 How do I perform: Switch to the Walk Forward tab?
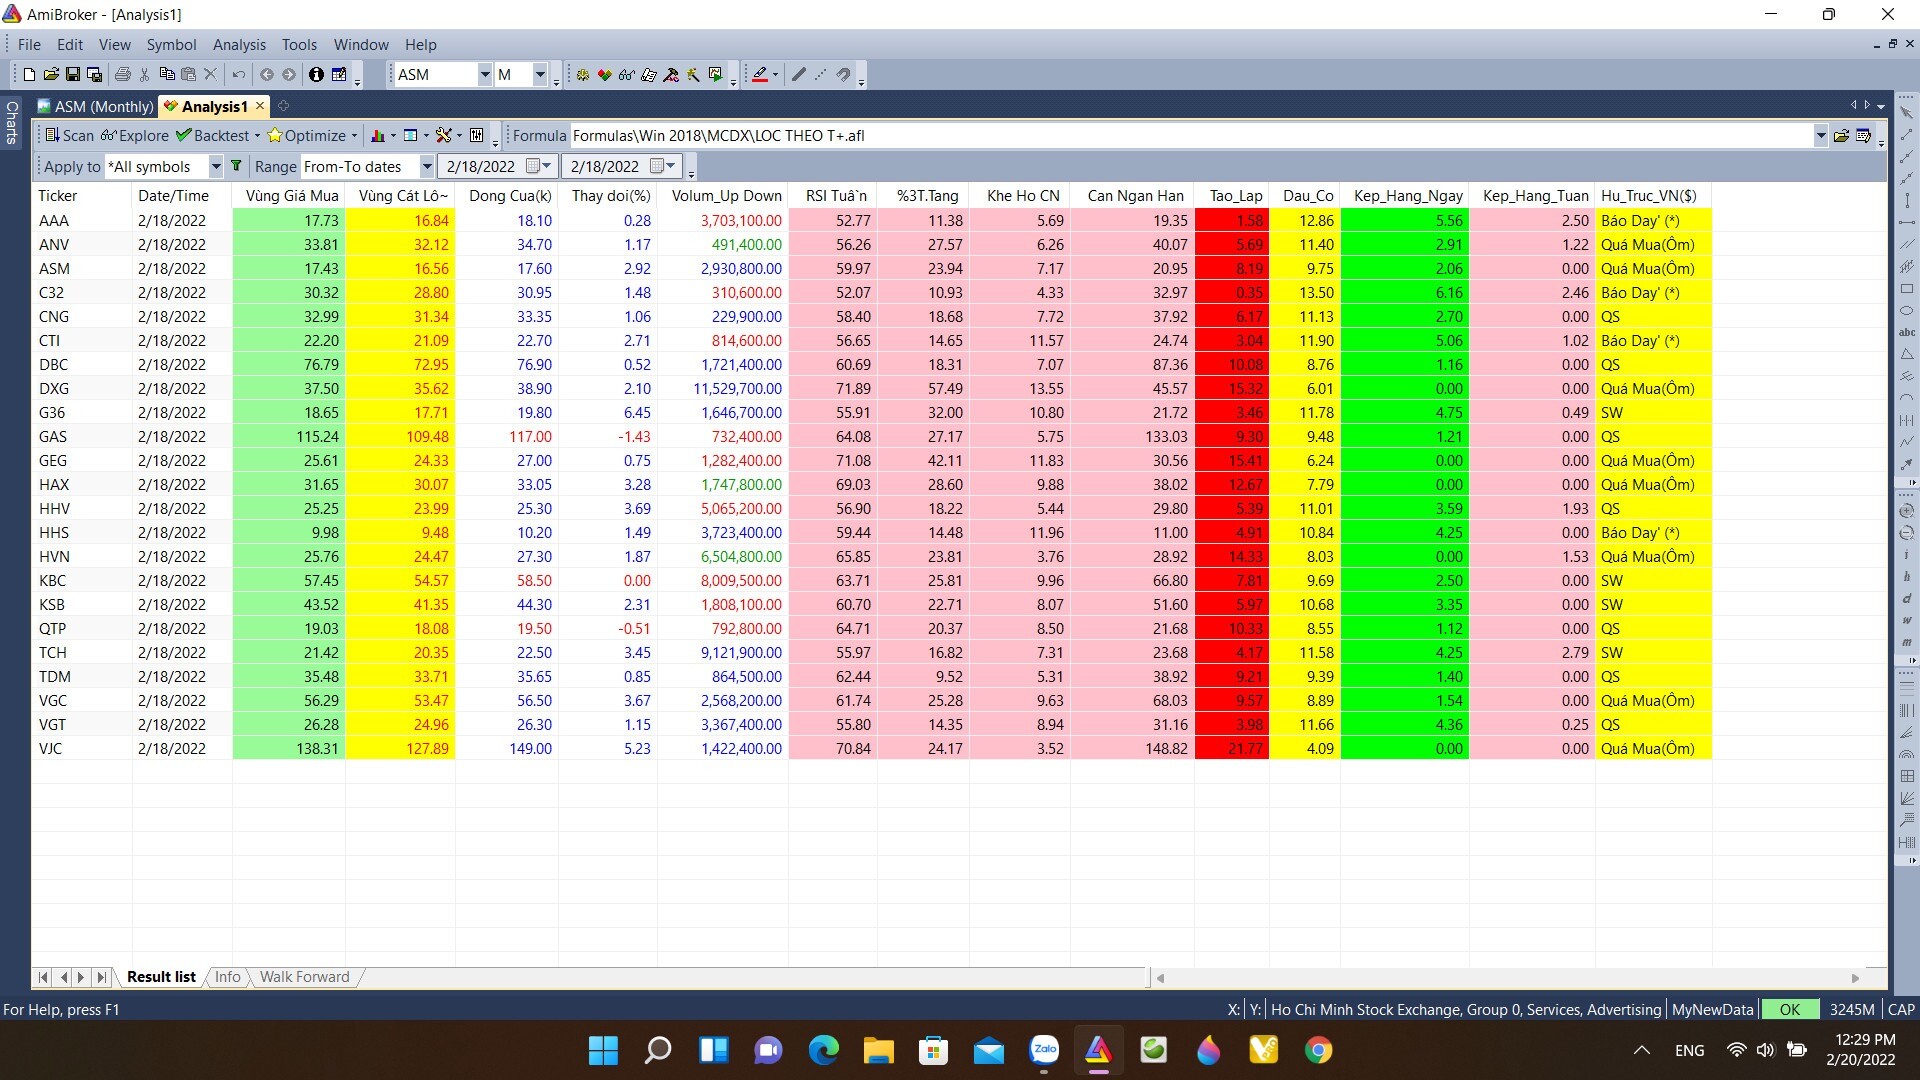tap(304, 977)
